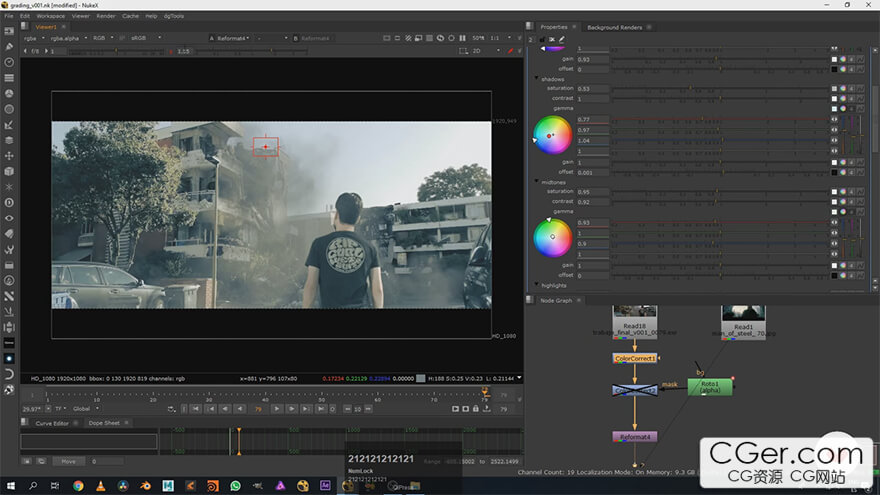This screenshot has height=495, width=880.
Task: Click the viewer refresh icon in toolbar
Action: click(441, 38)
